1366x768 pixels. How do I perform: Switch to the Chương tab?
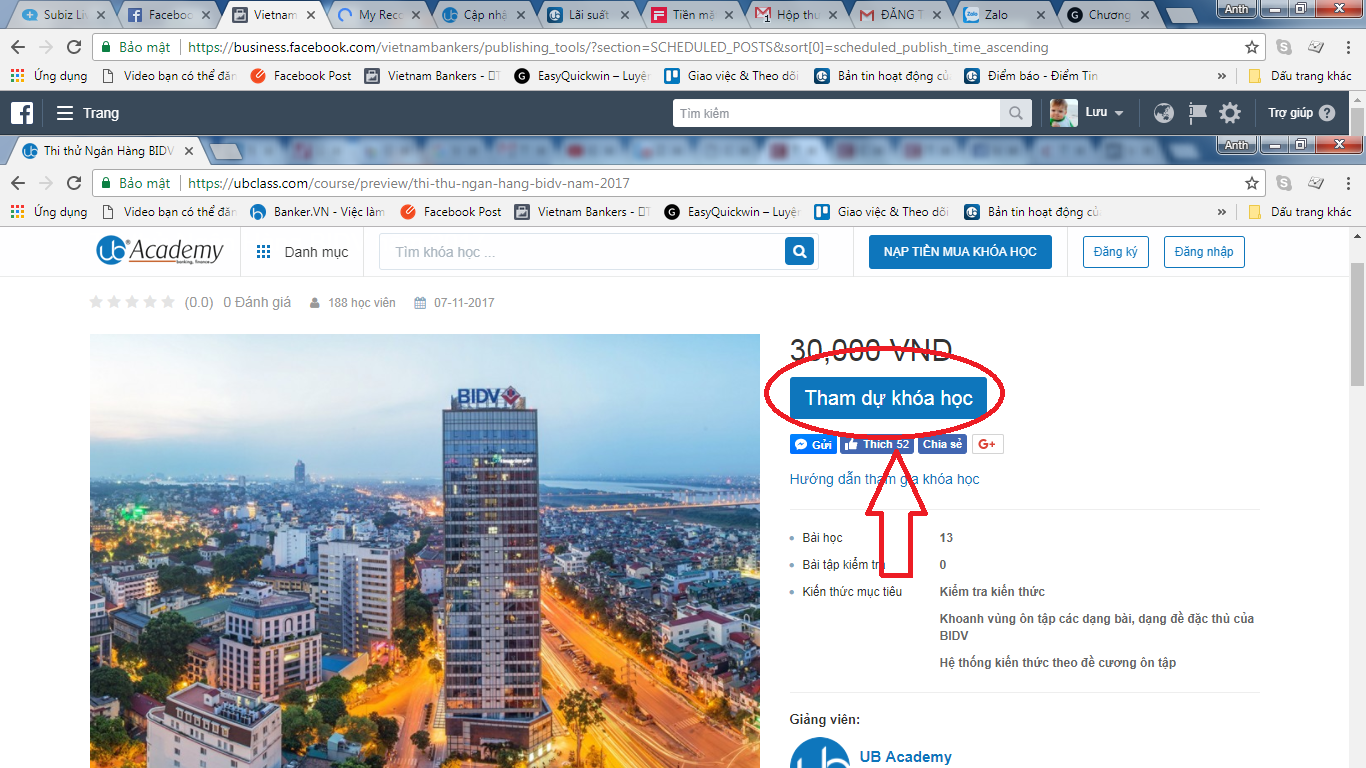point(1110,15)
